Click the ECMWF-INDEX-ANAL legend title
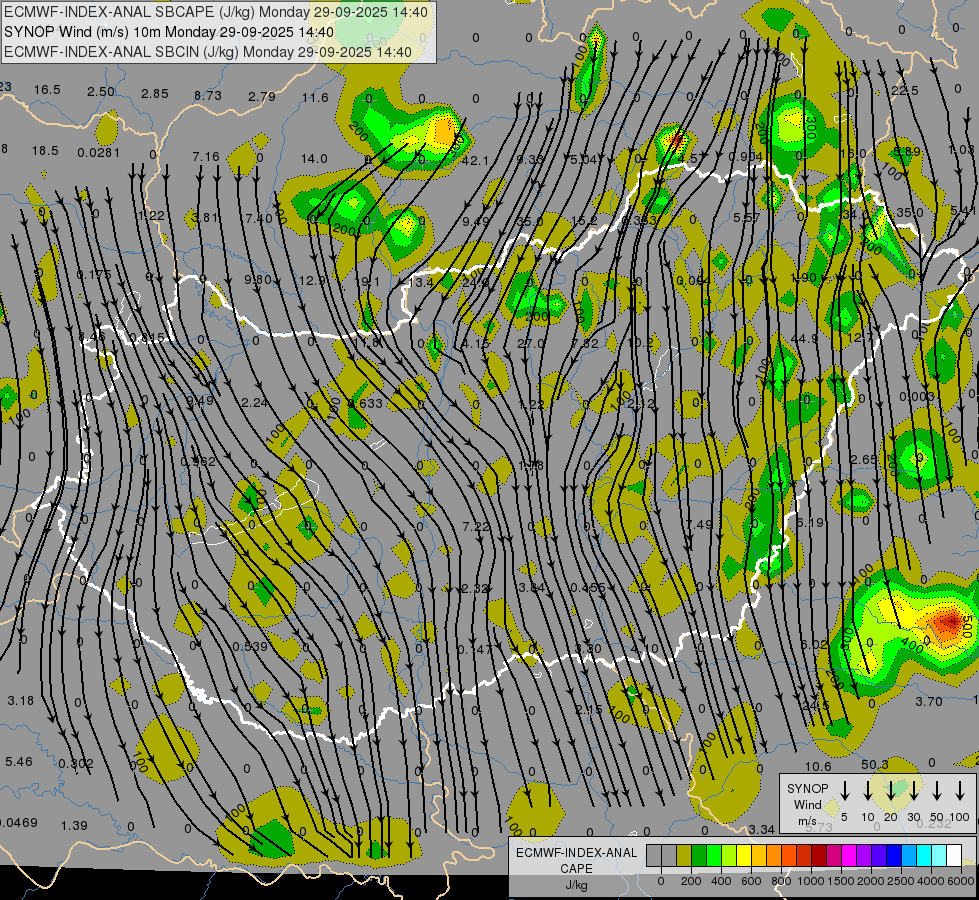This screenshot has height=900, width=979. tap(576, 853)
